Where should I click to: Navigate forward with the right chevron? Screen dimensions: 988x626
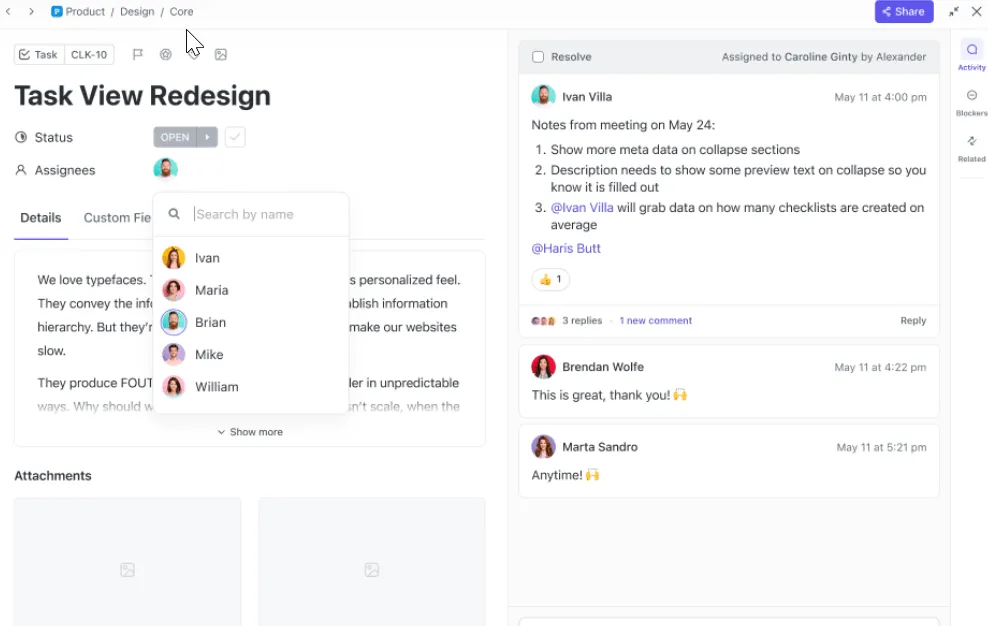(31, 11)
